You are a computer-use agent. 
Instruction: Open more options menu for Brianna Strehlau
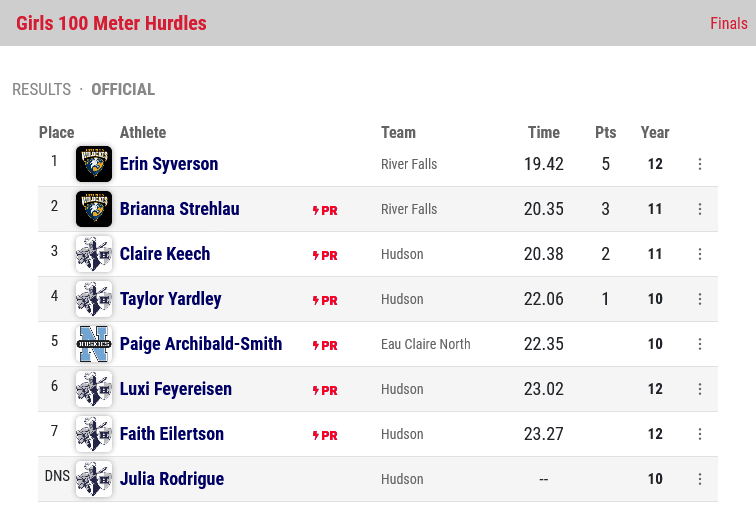click(700, 209)
